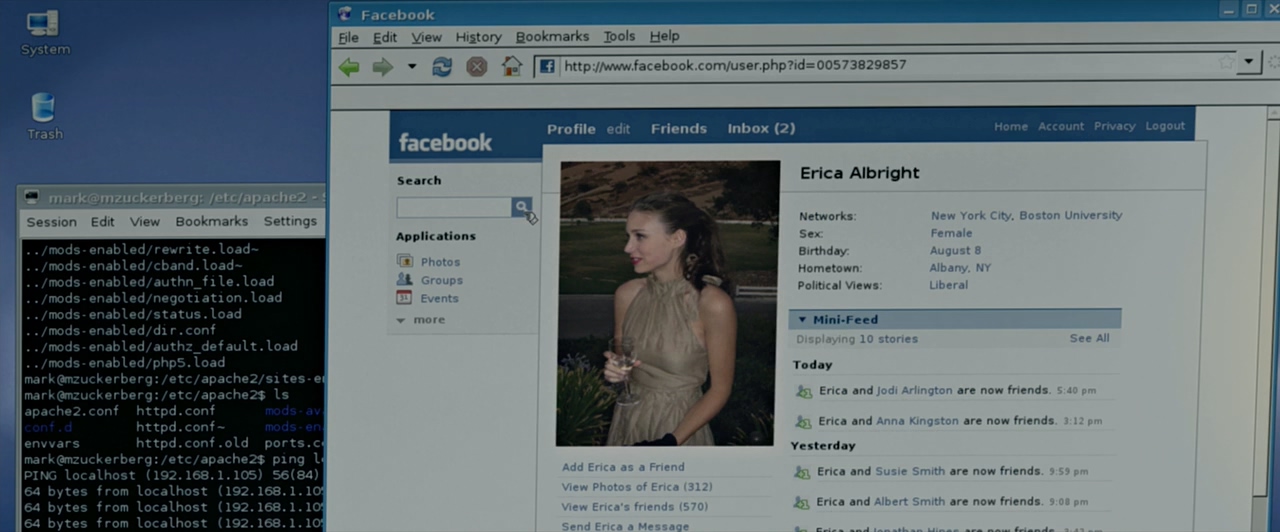
Task: Reload the page with the refresh icon
Action: pyautogui.click(x=442, y=67)
